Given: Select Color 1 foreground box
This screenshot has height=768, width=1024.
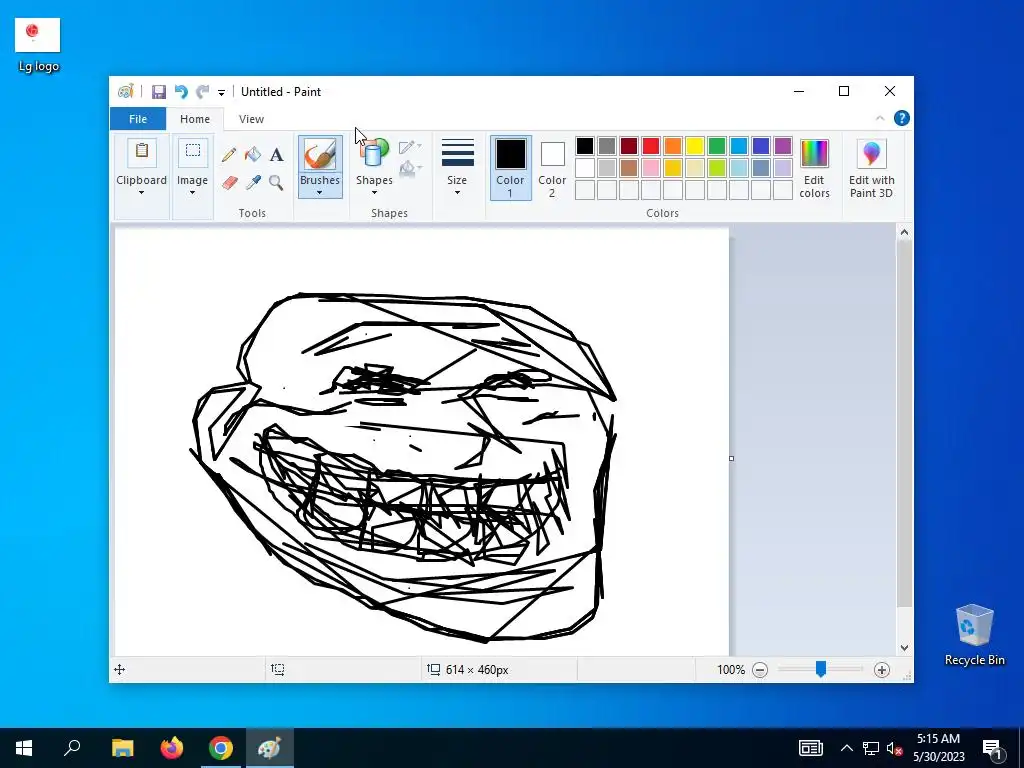Looking at the screenshot, I should click(x=511, y=168).
